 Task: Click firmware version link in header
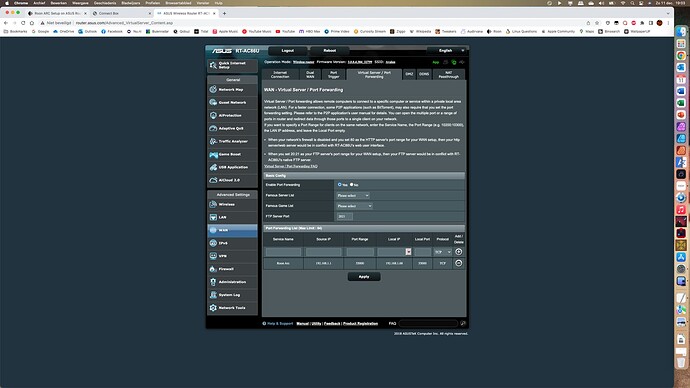coord(360,62)
